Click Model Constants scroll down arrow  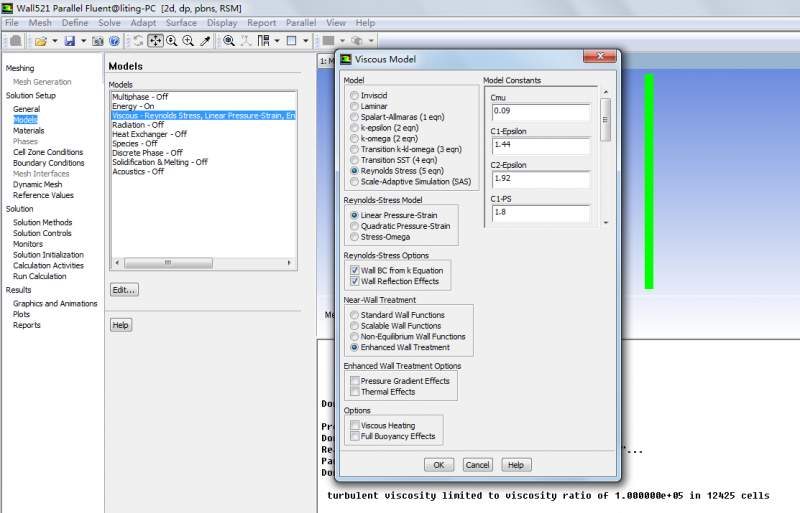(x=606, y=223)
